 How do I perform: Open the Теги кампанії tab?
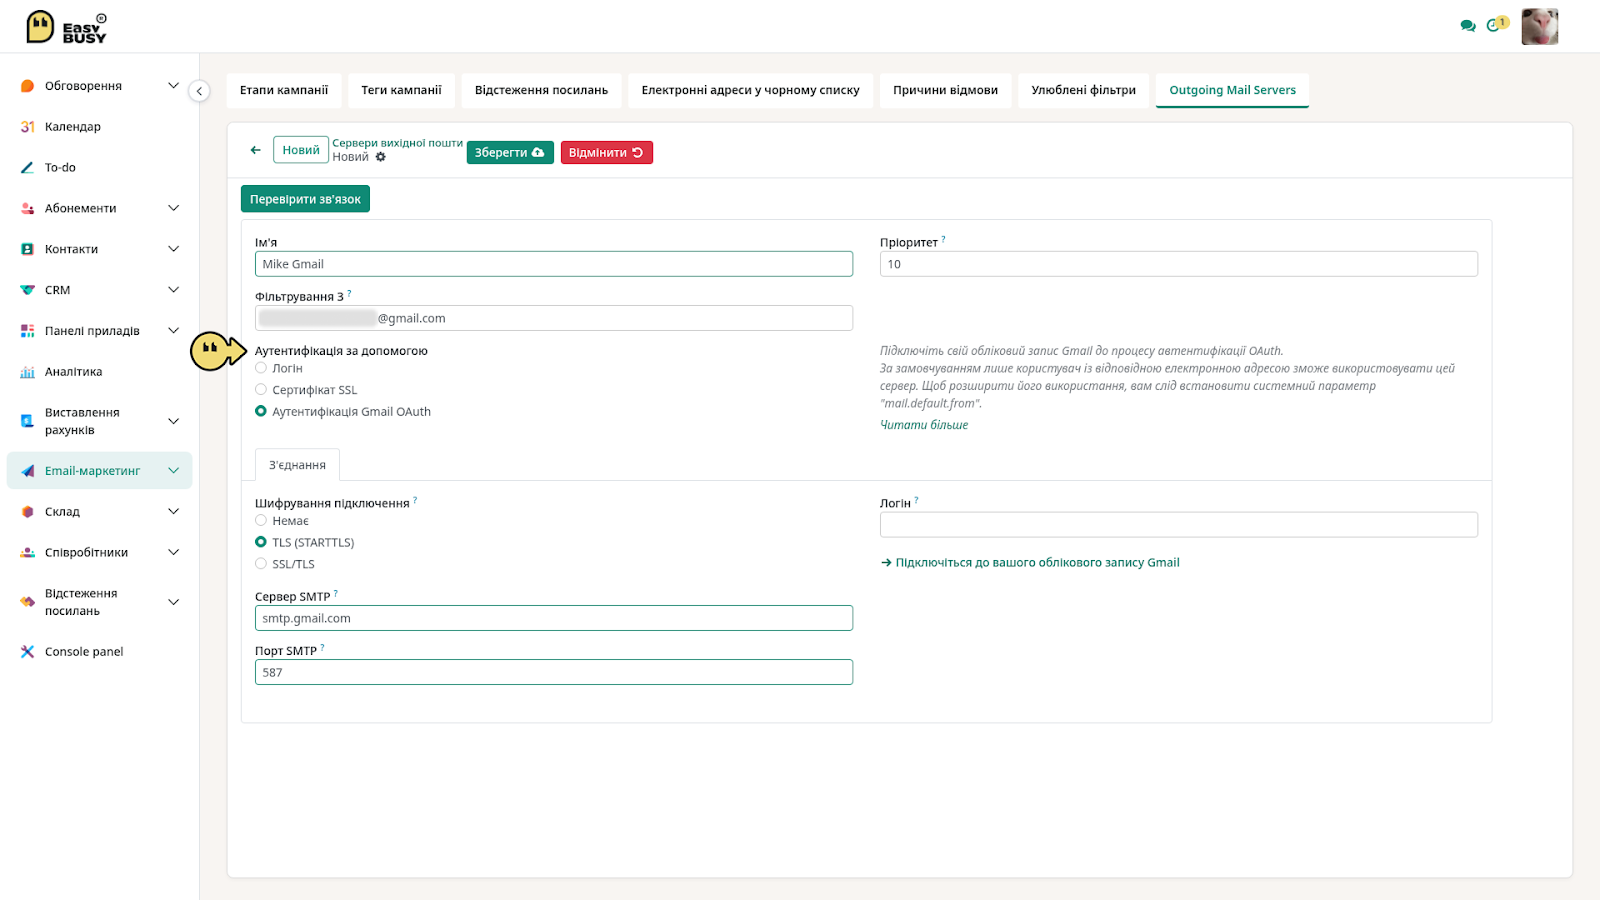click(401, 90)
